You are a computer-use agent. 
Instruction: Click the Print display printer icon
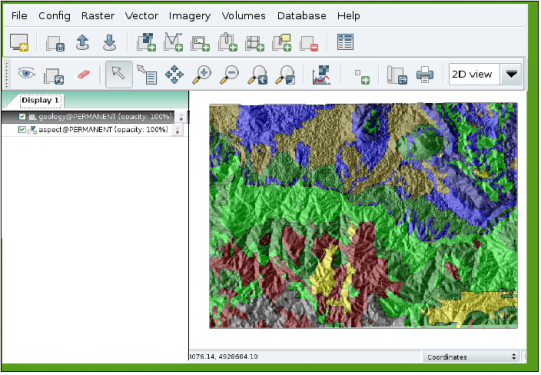[425, 75]
